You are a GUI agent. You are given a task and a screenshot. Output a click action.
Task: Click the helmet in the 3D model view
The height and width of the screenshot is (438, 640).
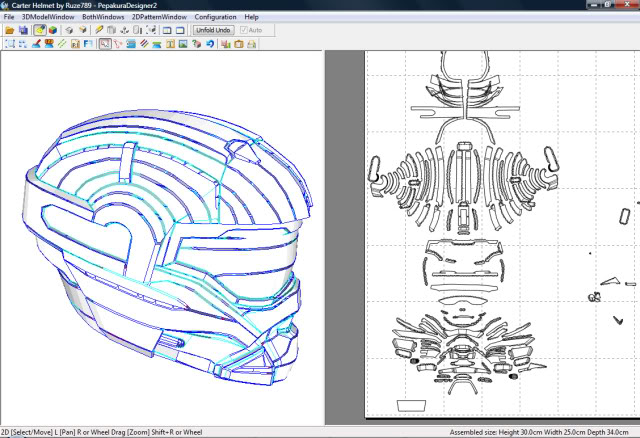(167, 247)
